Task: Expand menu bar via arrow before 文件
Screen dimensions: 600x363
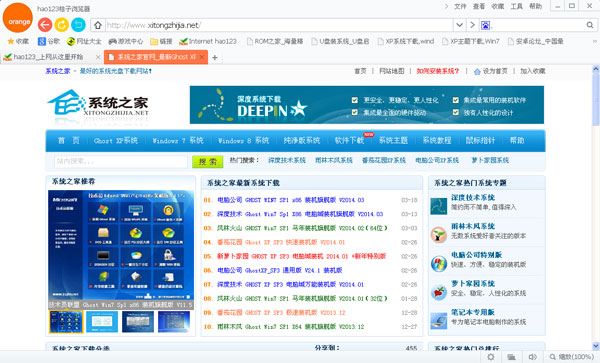Action: 446,6
